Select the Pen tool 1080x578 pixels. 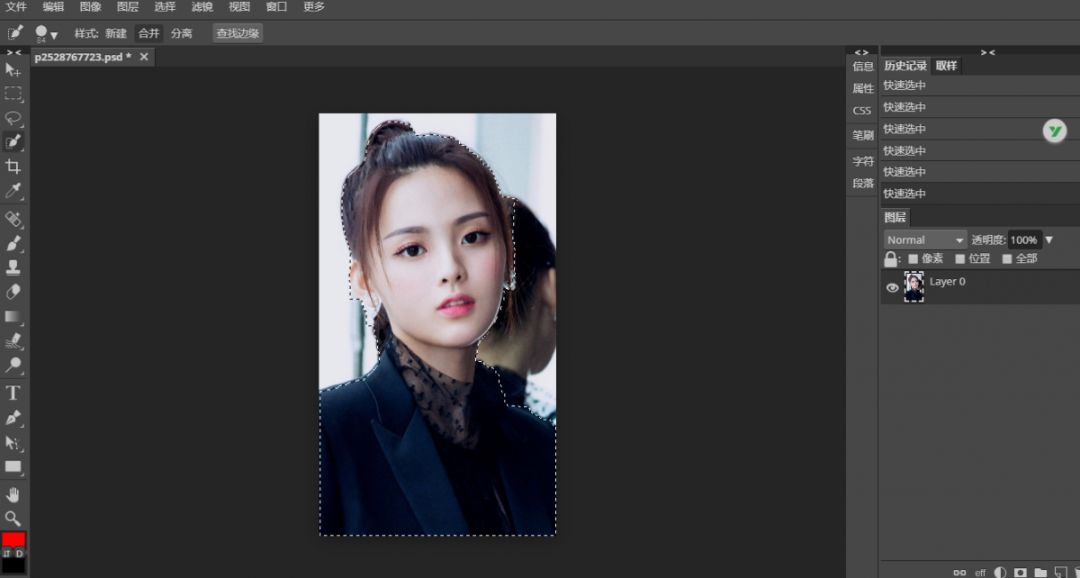click(13, 417)
